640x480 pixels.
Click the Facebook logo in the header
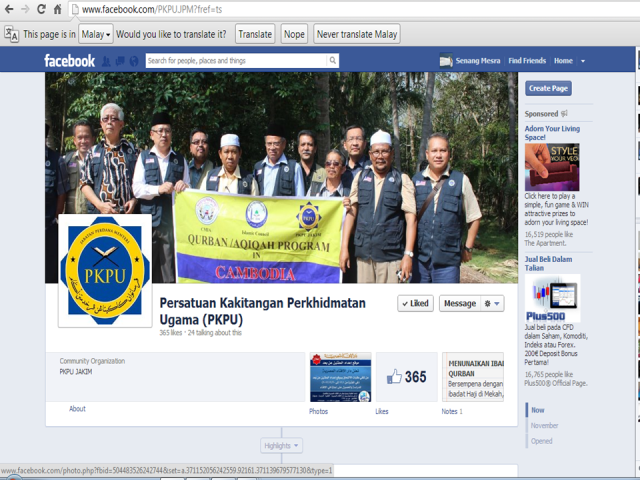point(69,61)
